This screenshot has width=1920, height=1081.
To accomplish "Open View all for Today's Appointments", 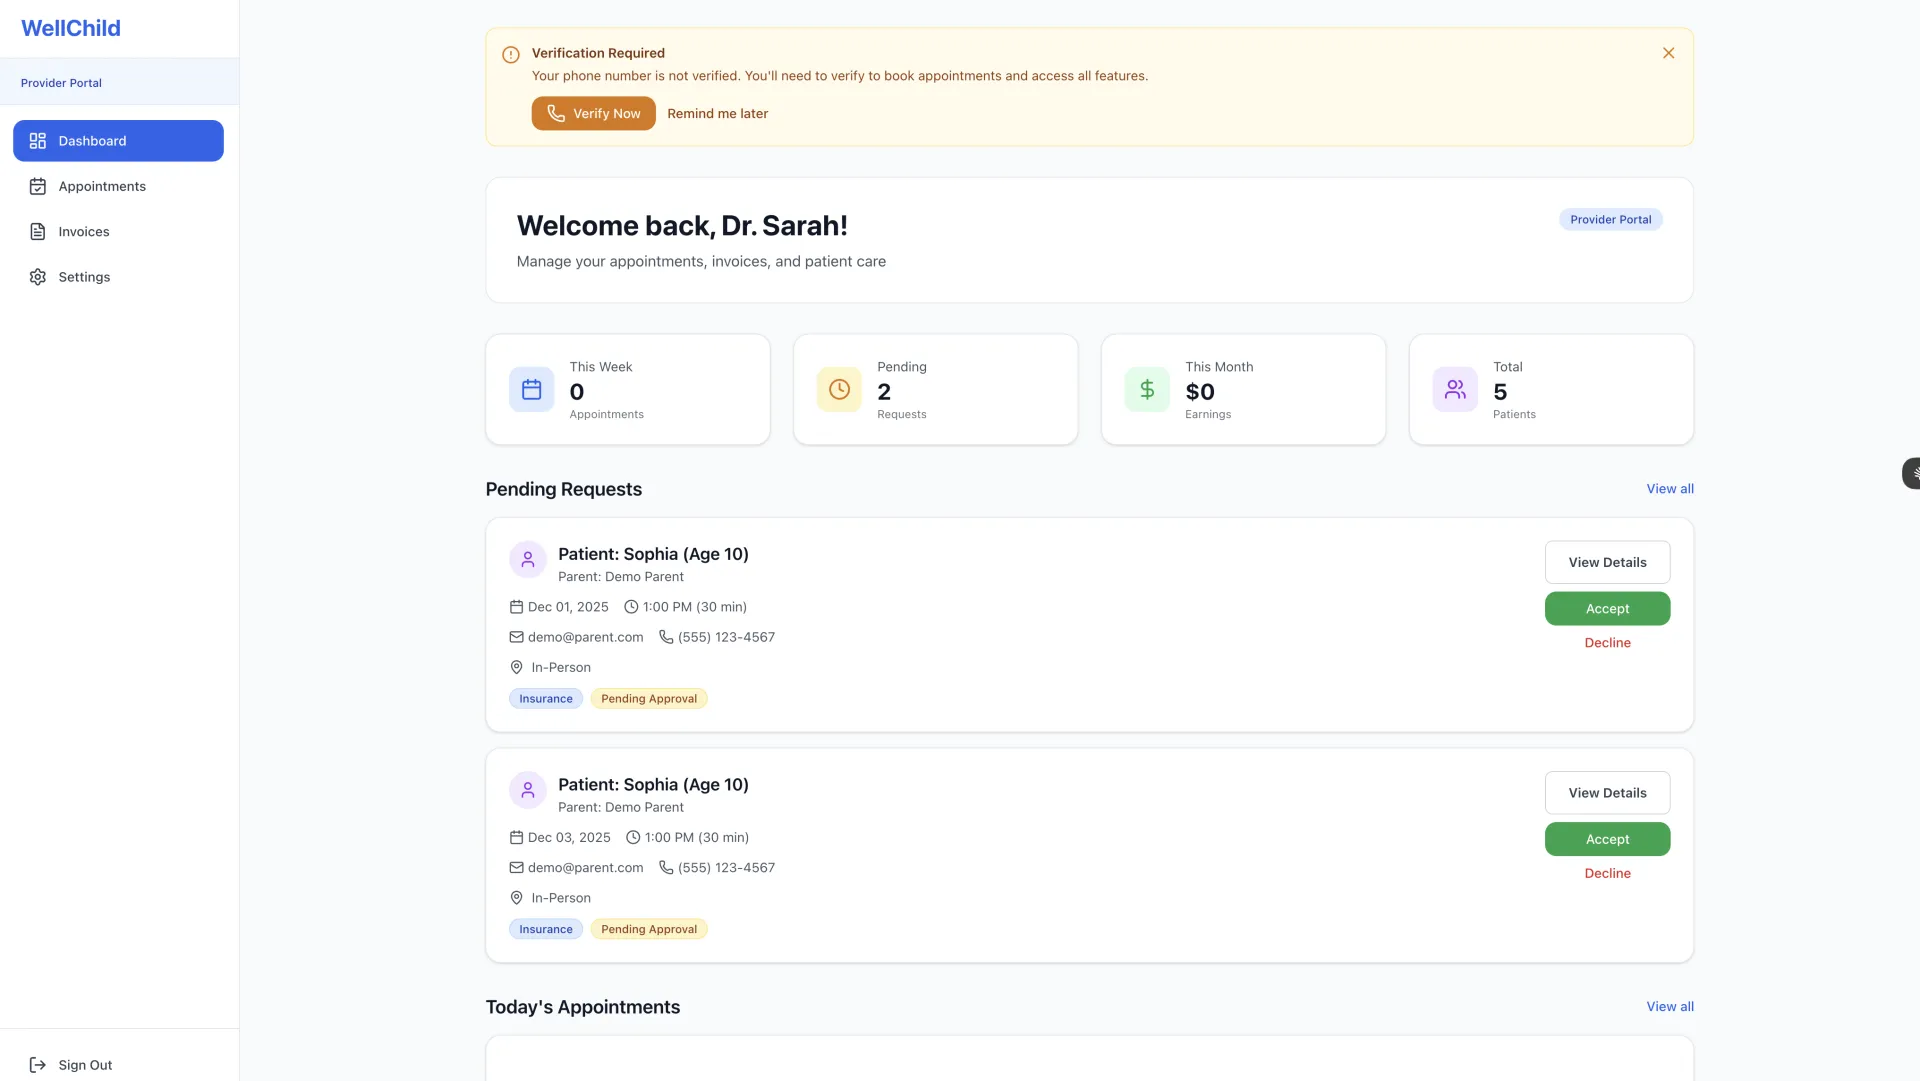I will 1669,1006.
